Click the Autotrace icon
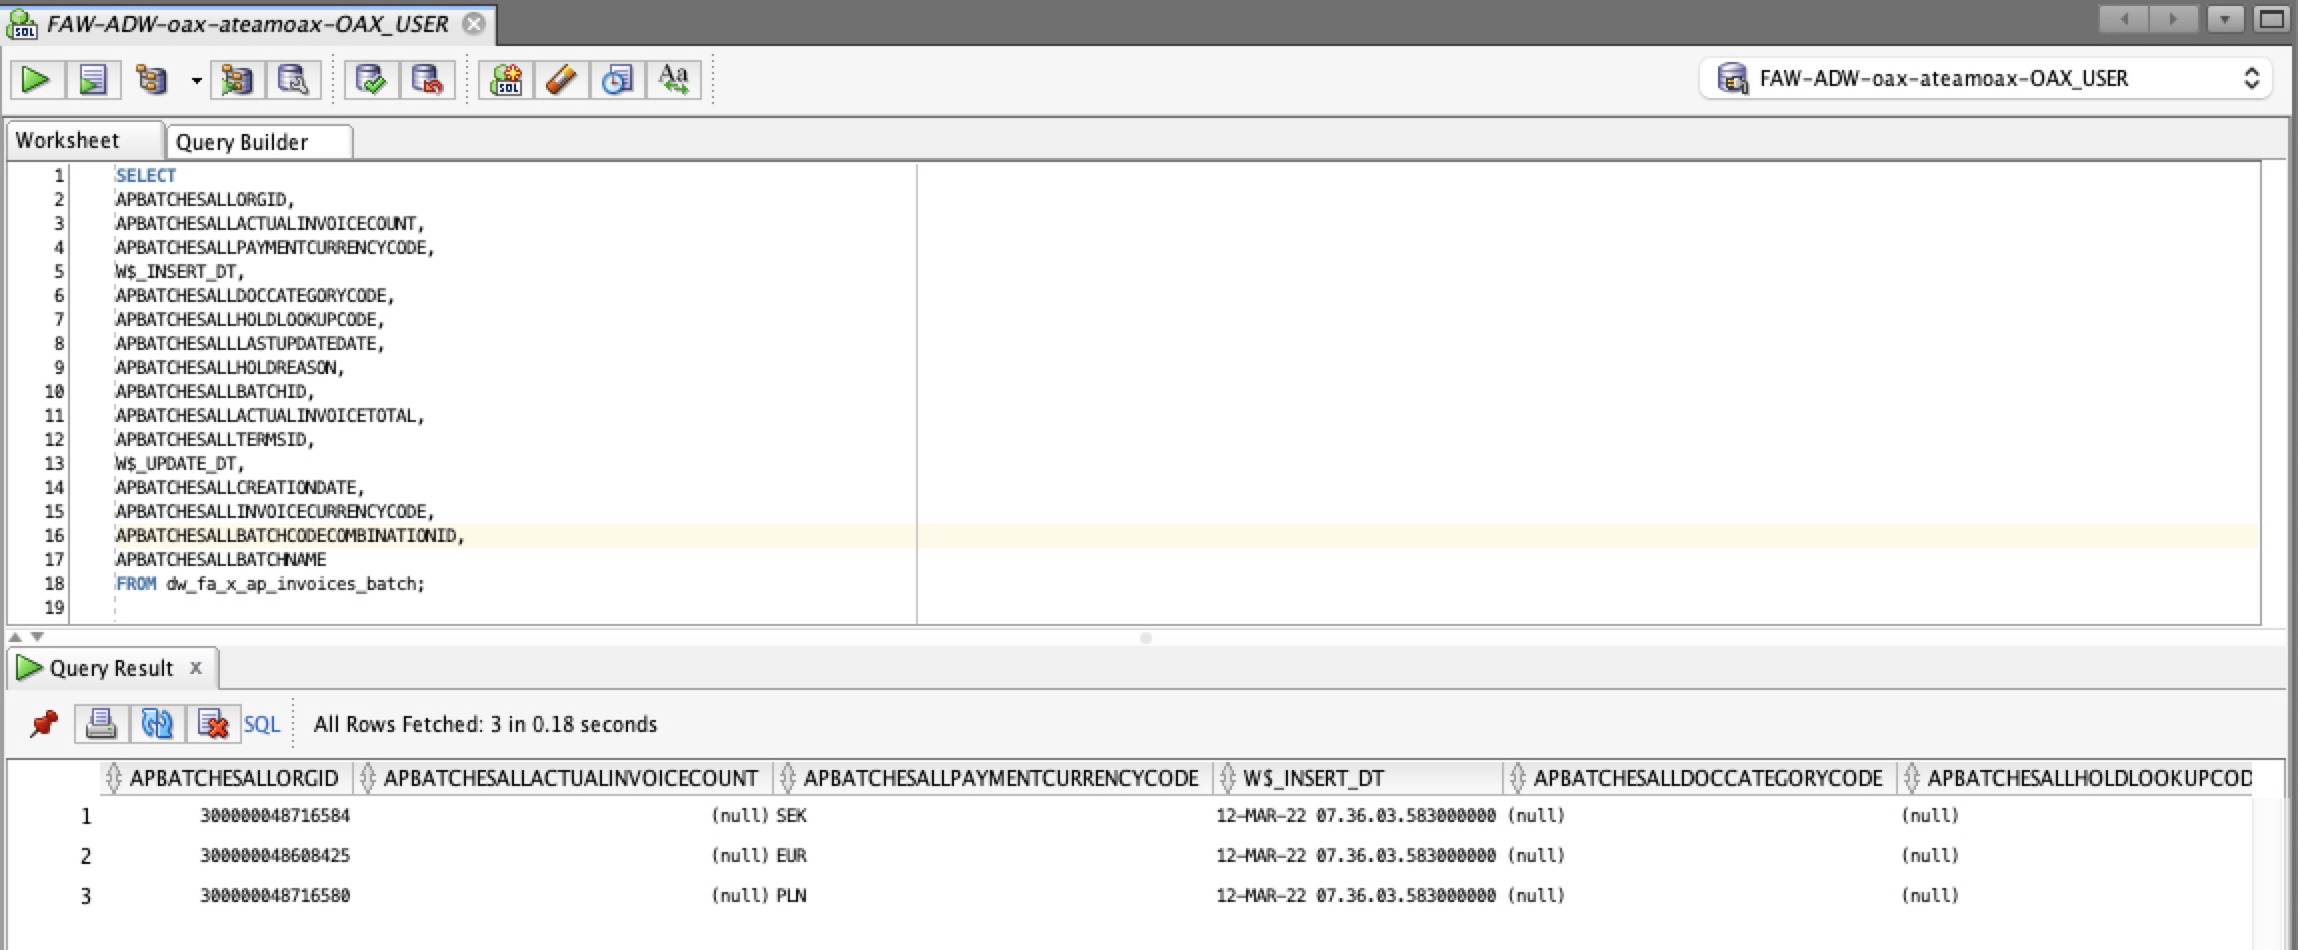This screenshot has height=950, width=2298. tap(237, 79)
